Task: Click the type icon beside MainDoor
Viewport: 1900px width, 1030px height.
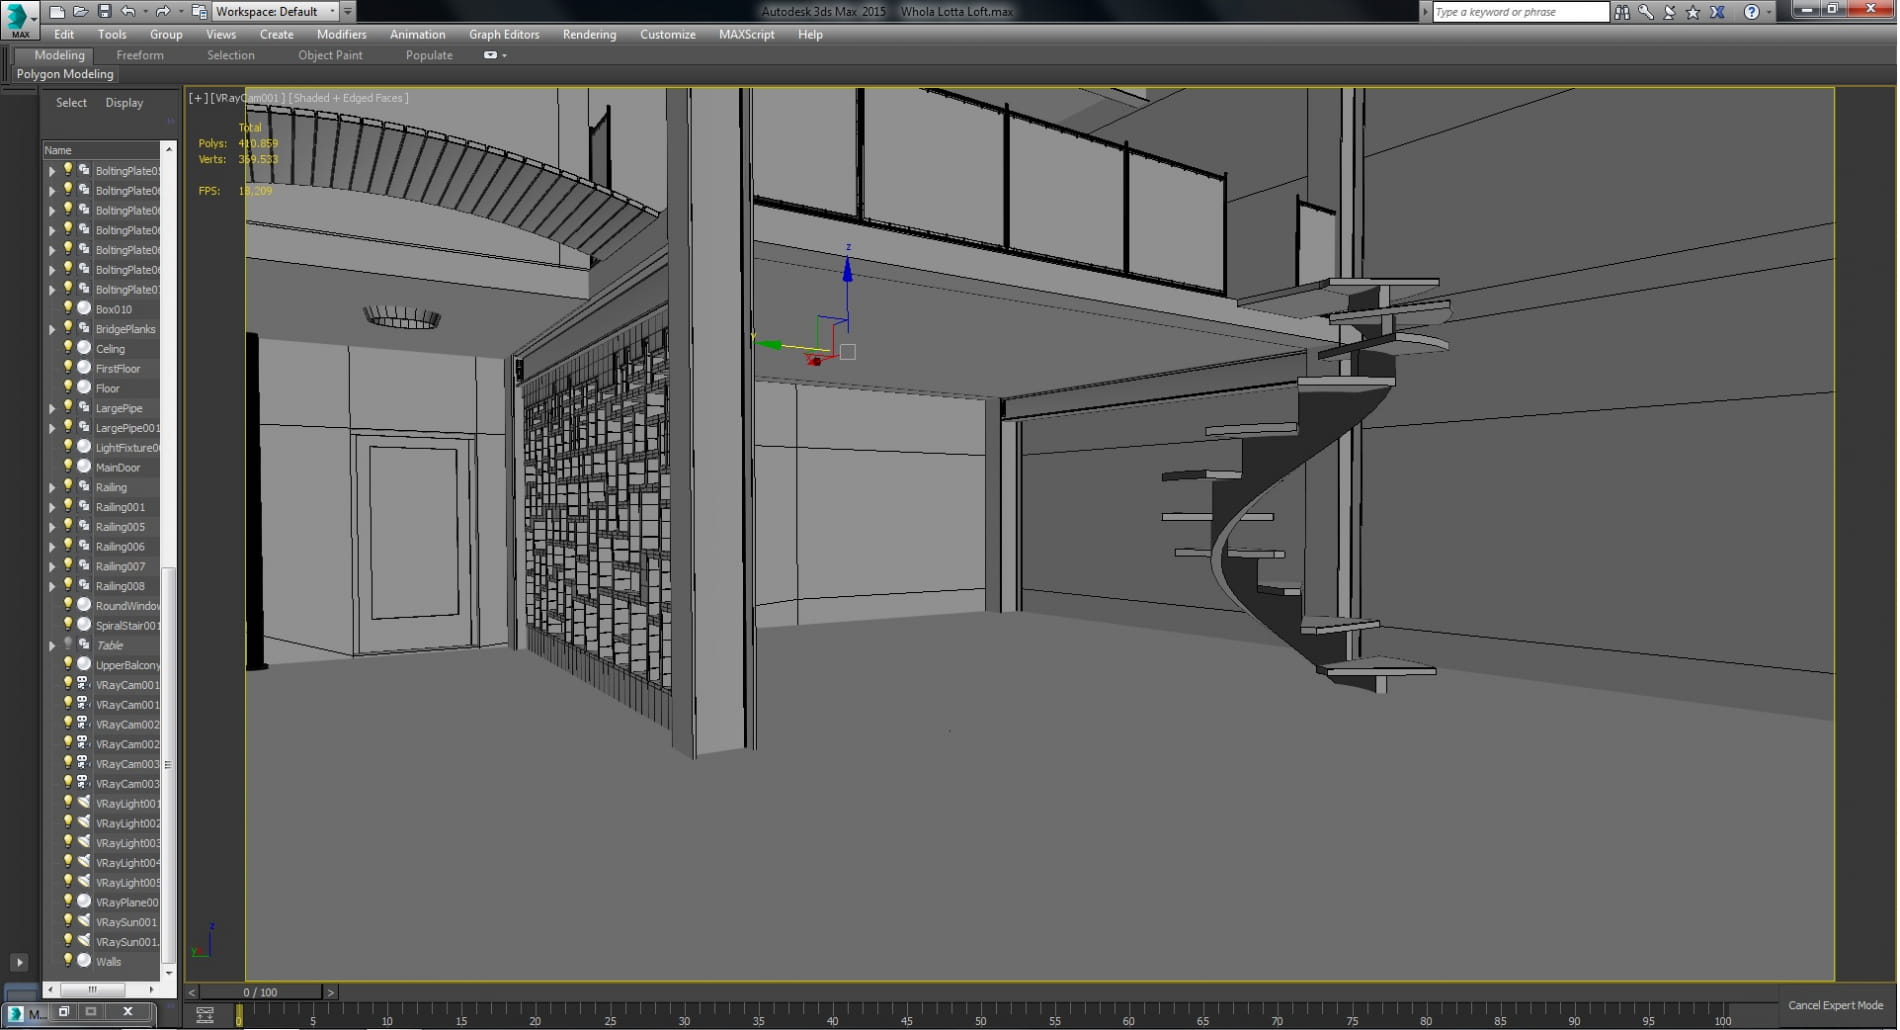Action: [85, 467]
